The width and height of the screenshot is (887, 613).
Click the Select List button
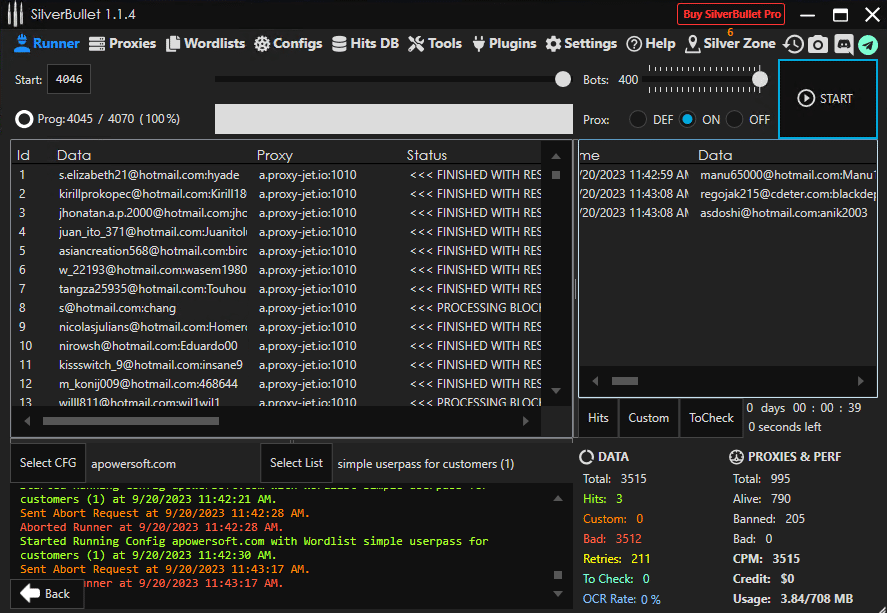click(x=296, y=463)
